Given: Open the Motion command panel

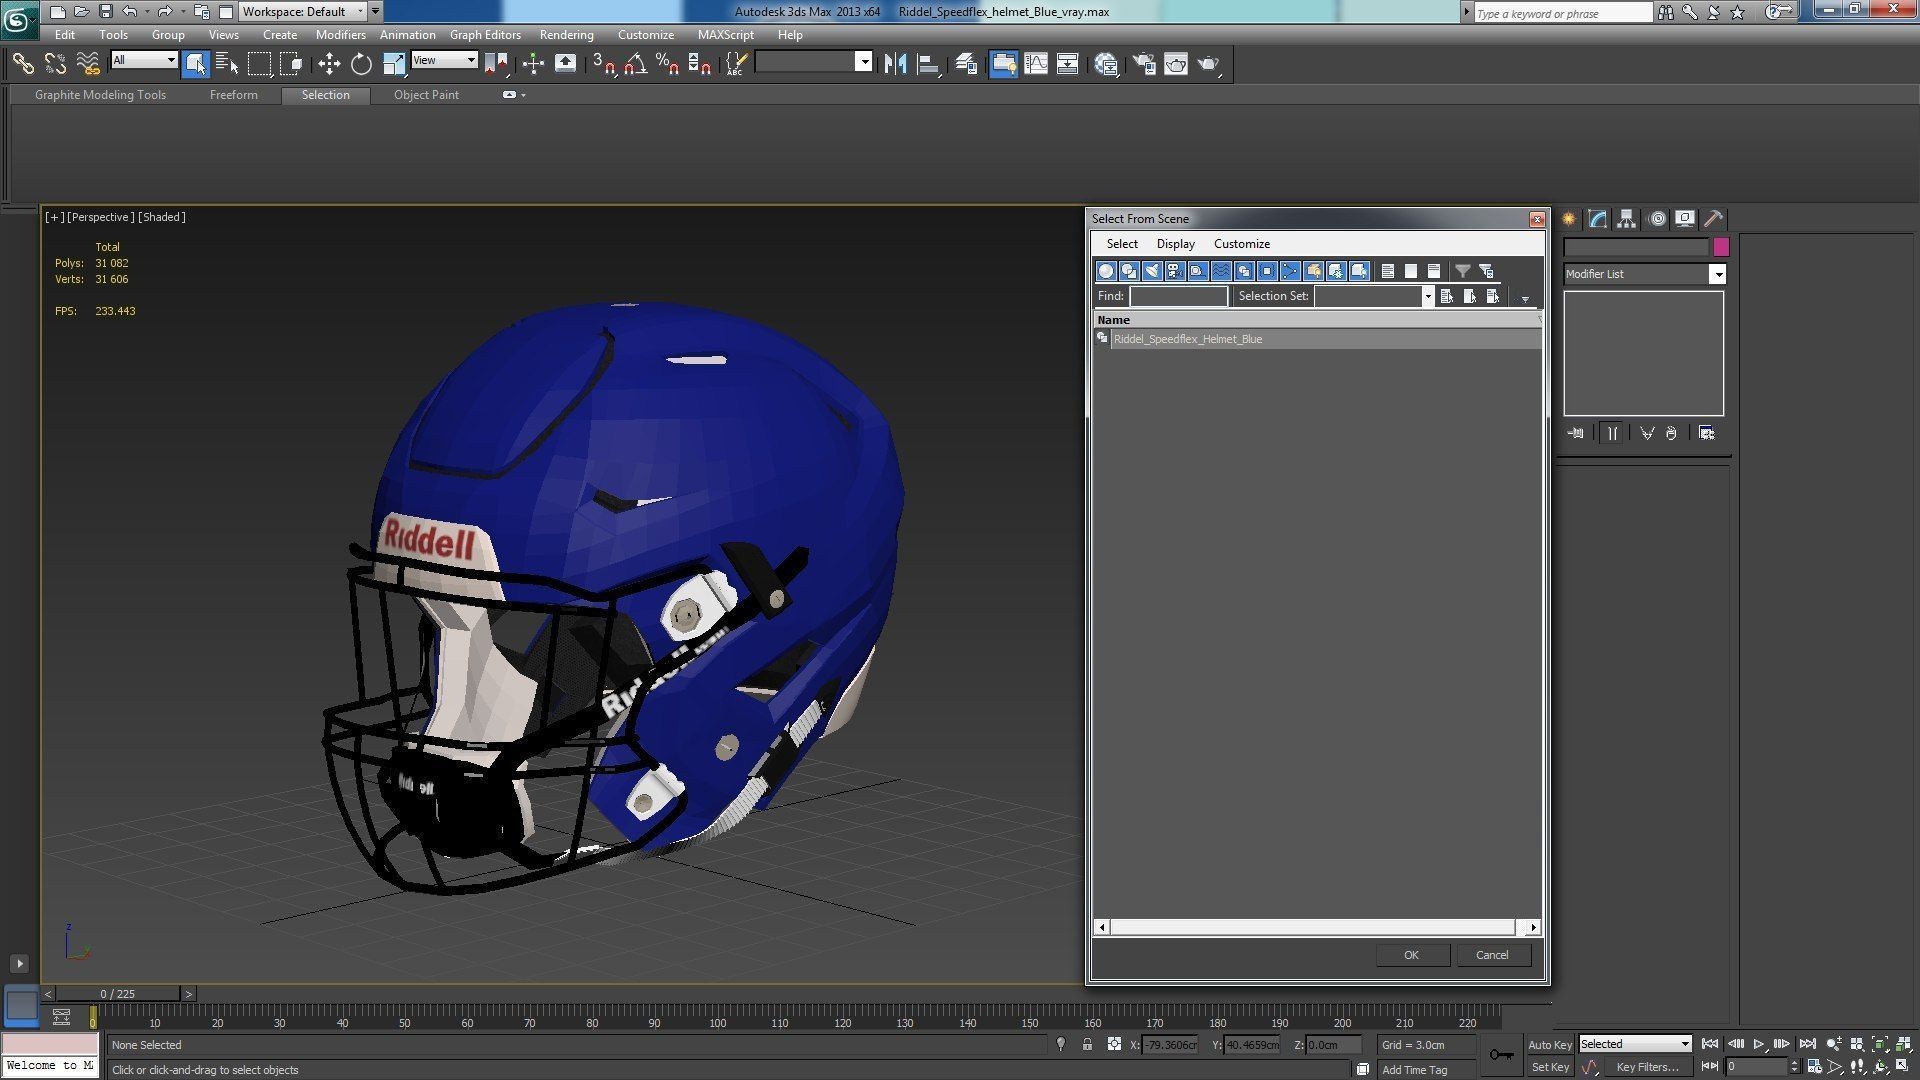Looking at the screenshot, I should point(1657,219).
